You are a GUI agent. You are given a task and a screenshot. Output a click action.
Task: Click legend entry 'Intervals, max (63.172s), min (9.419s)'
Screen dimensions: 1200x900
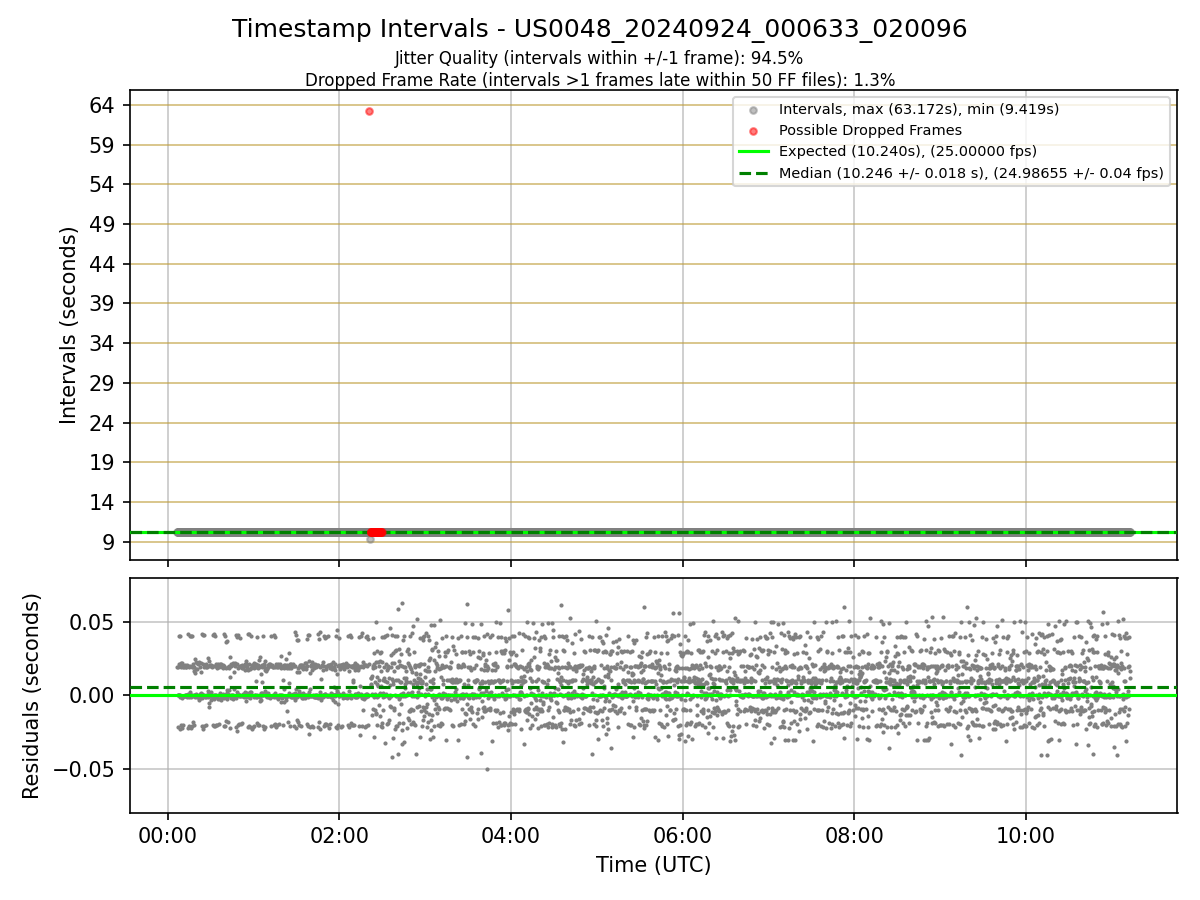pos(919,109)
